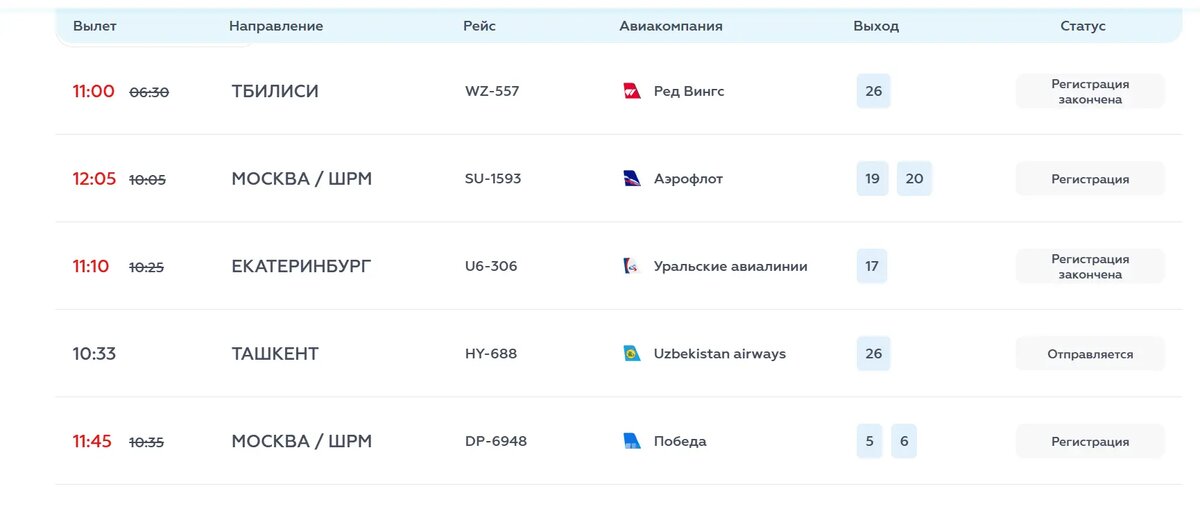Click the Pobeda airline logo
Viewport: 1200px width, 507px height.
pyautogui.click(x=632, y=441)
